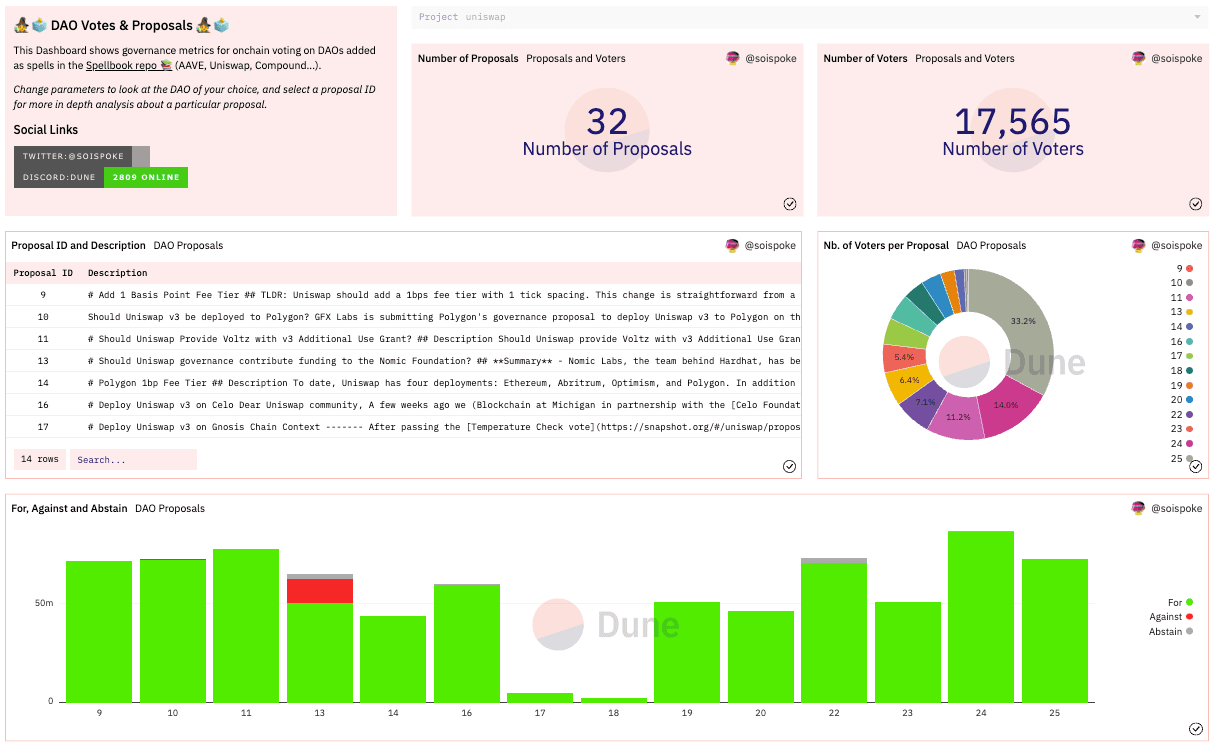Viewport: 1214px width, 746px height.
Task: Click the 6.4% yellow pie slice
Action: coord(907,380)
